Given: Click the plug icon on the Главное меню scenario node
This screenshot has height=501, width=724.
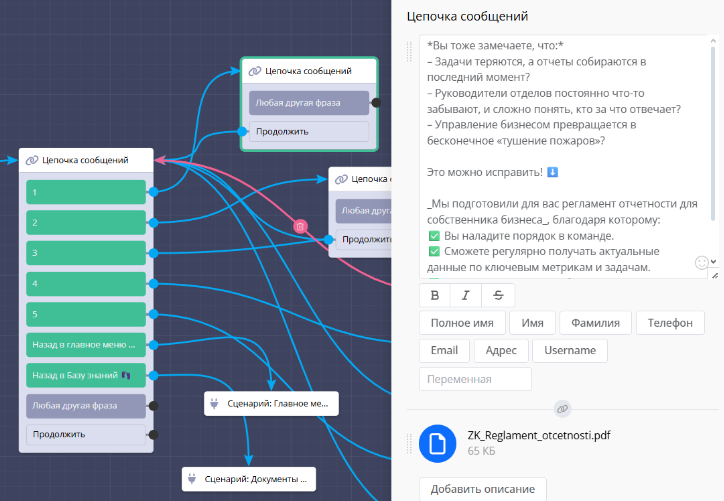Looking at the screenshot, I should click(215, 404).
